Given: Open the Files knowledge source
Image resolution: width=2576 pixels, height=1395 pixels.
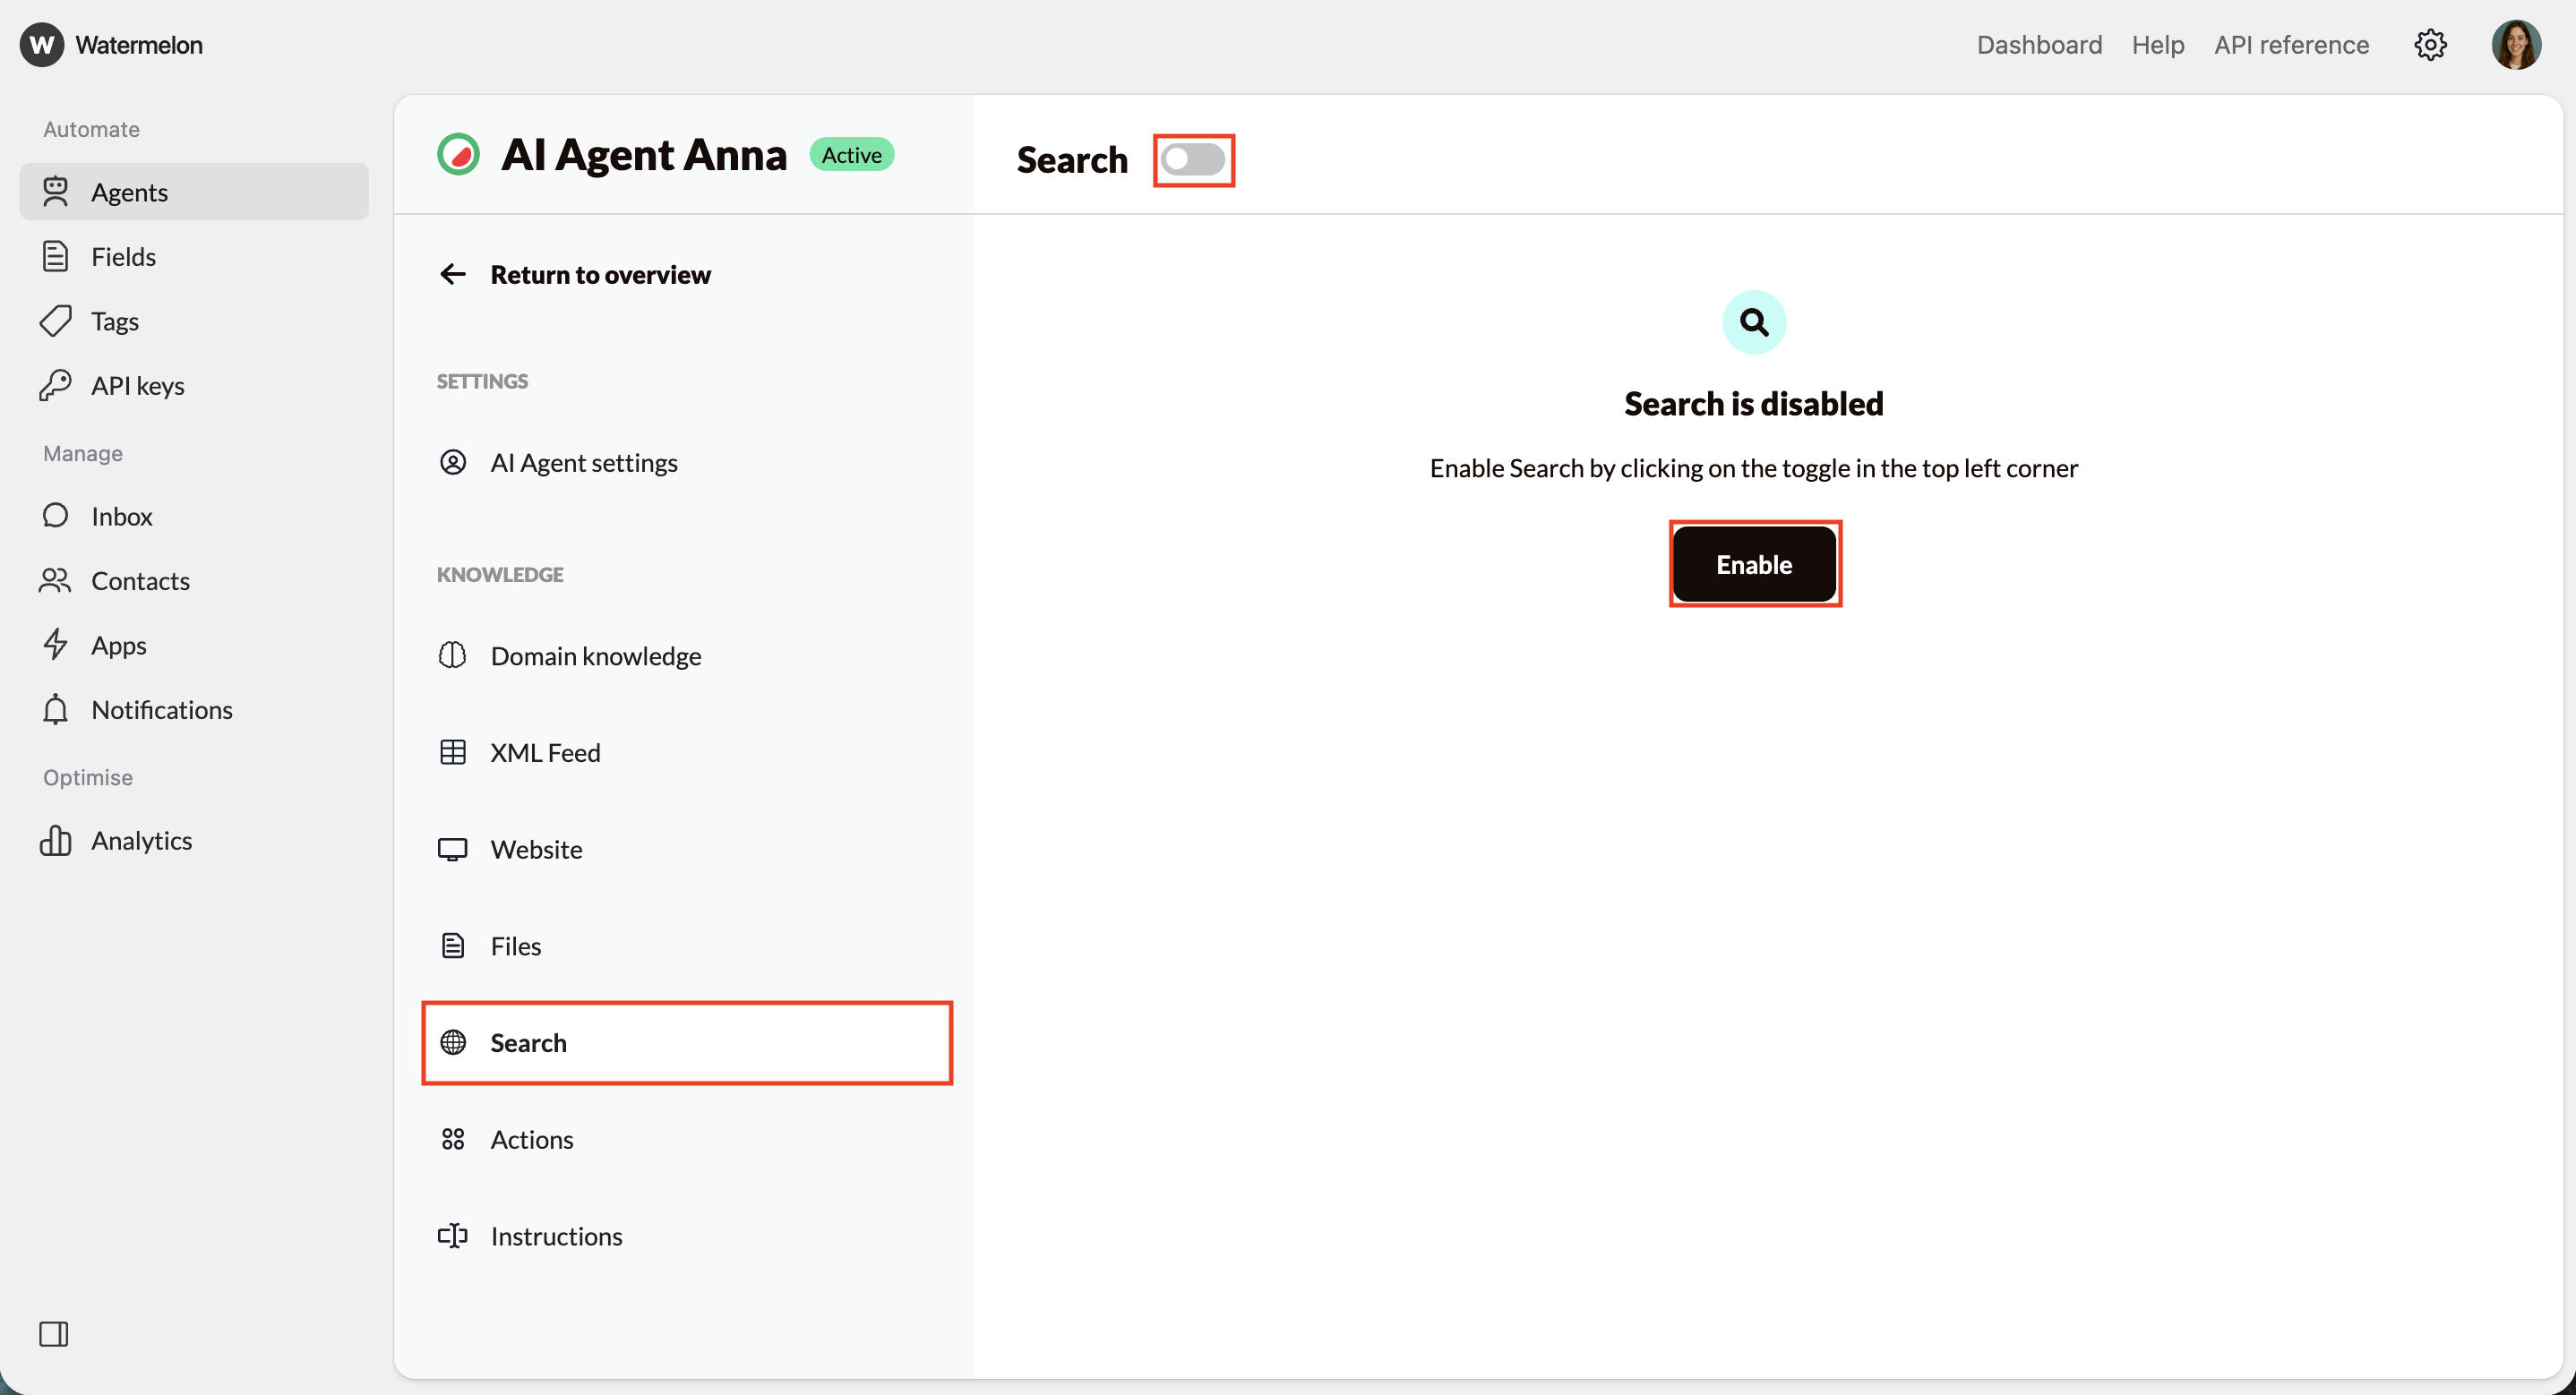Looking at the screenshot, I should point(516,945).
